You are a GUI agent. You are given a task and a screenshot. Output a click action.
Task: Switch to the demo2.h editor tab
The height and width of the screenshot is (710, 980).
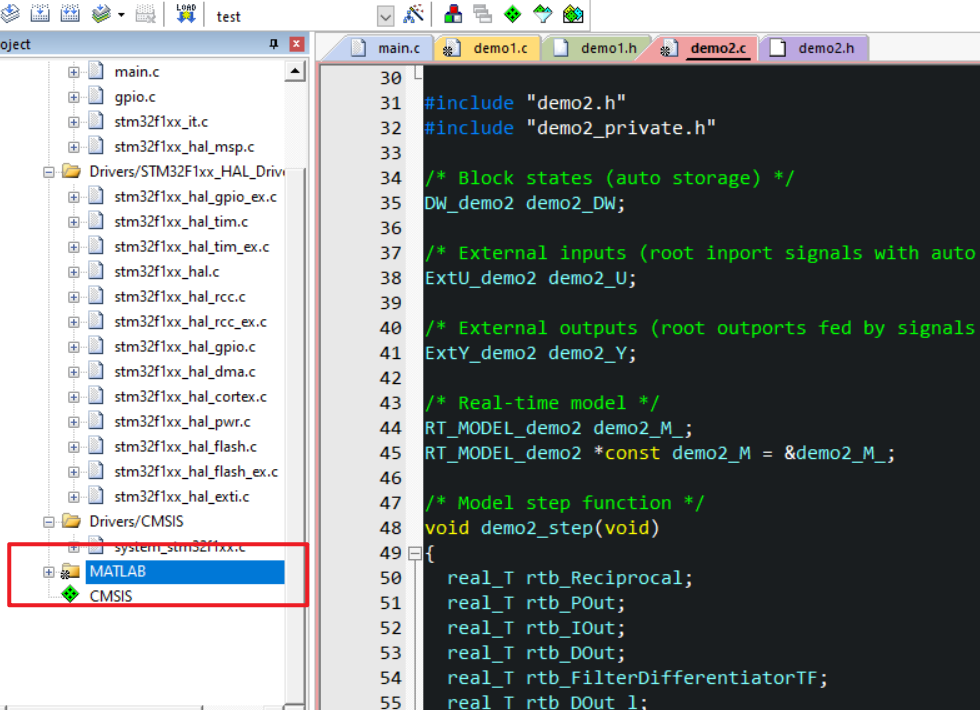click(814, 48)
